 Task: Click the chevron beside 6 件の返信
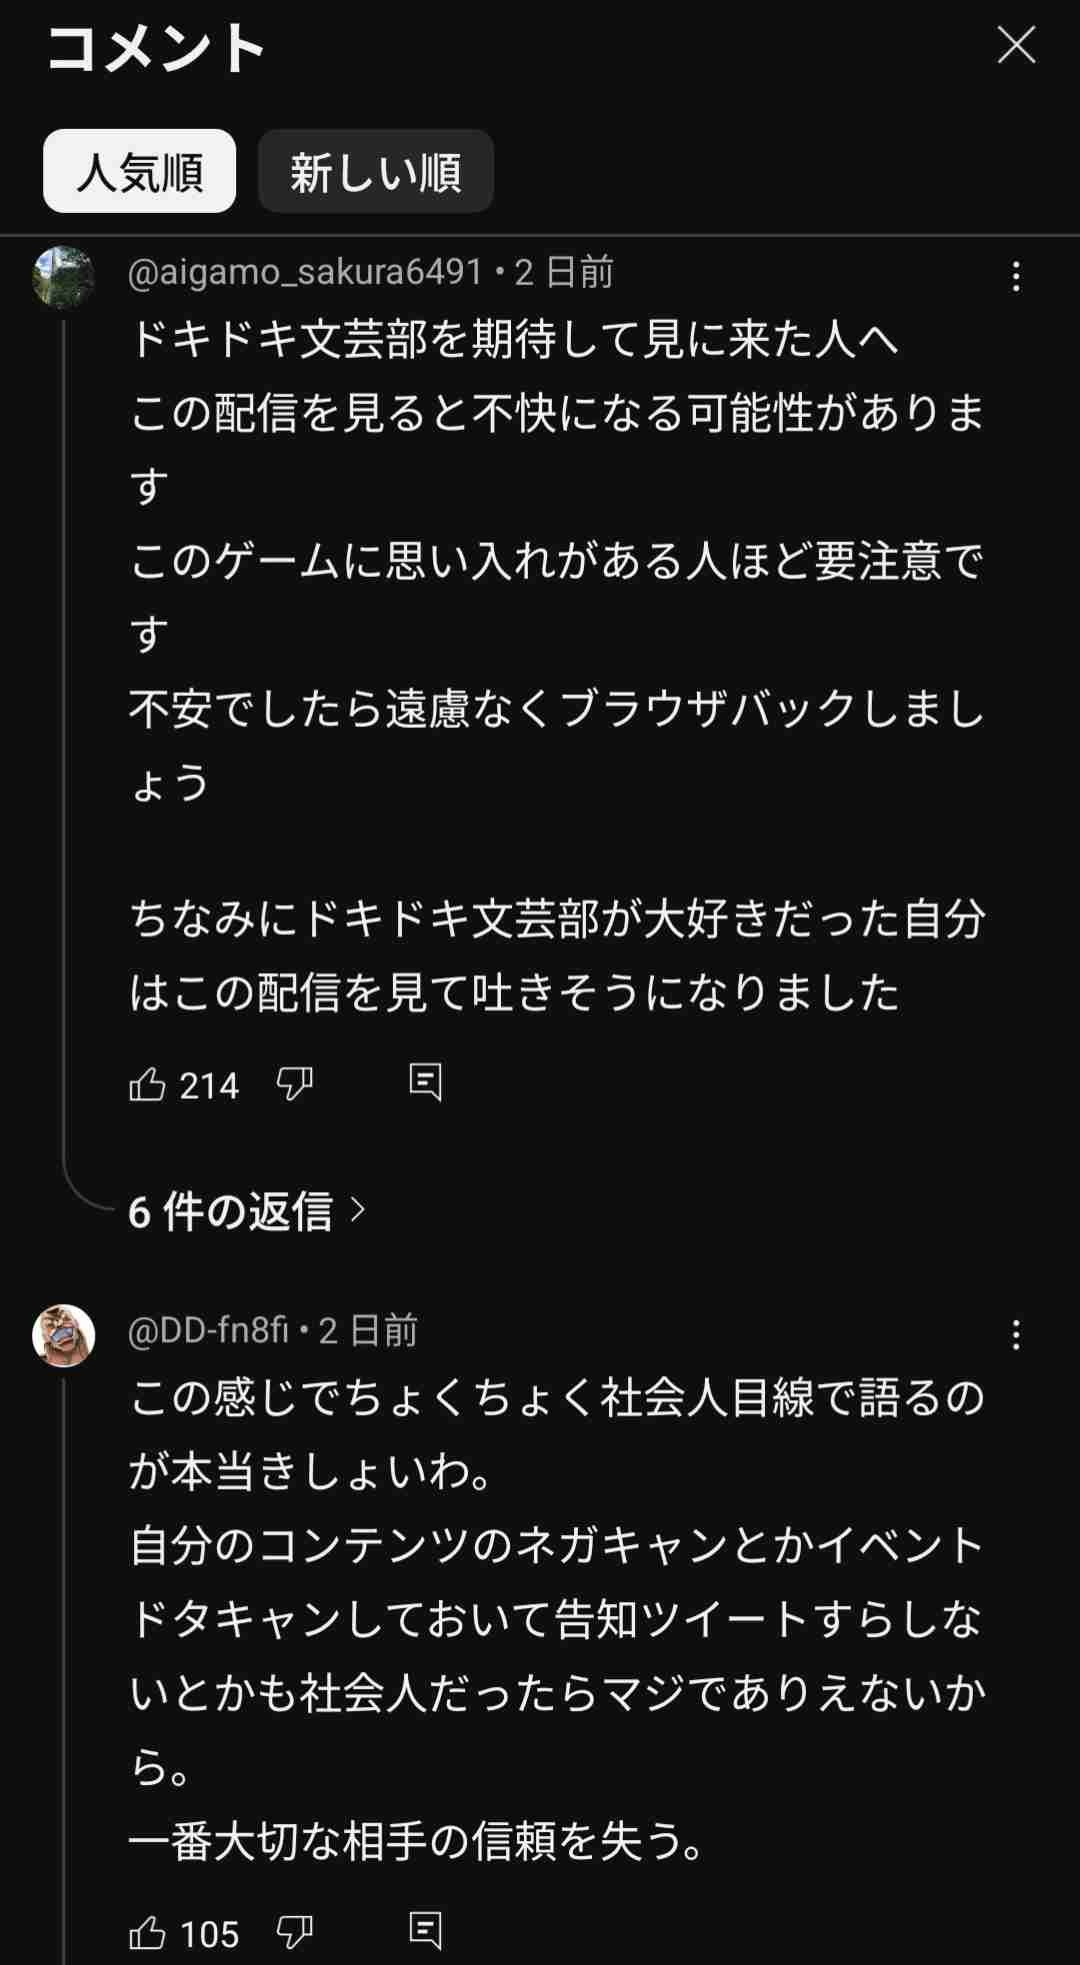tap(358, 1211)
